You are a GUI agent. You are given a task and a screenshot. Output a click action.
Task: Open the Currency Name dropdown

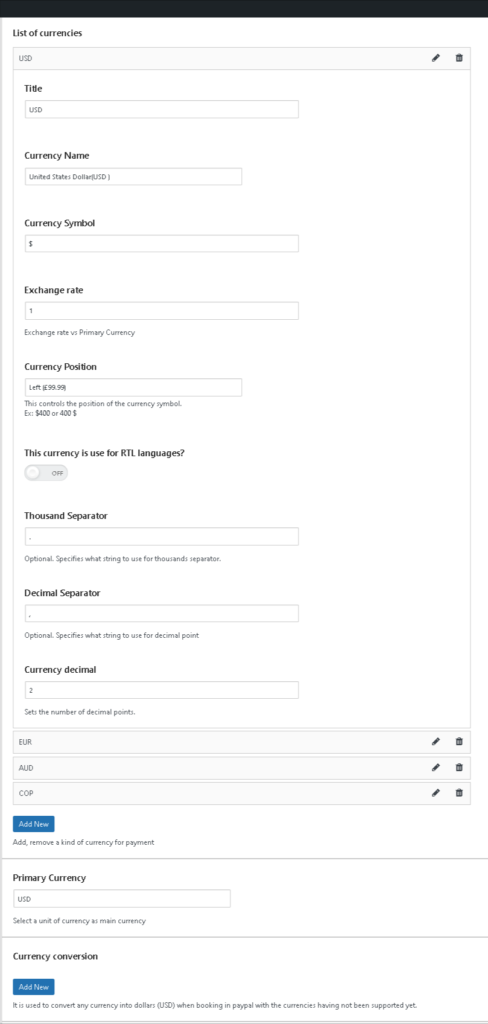click(x=133, y=176)
